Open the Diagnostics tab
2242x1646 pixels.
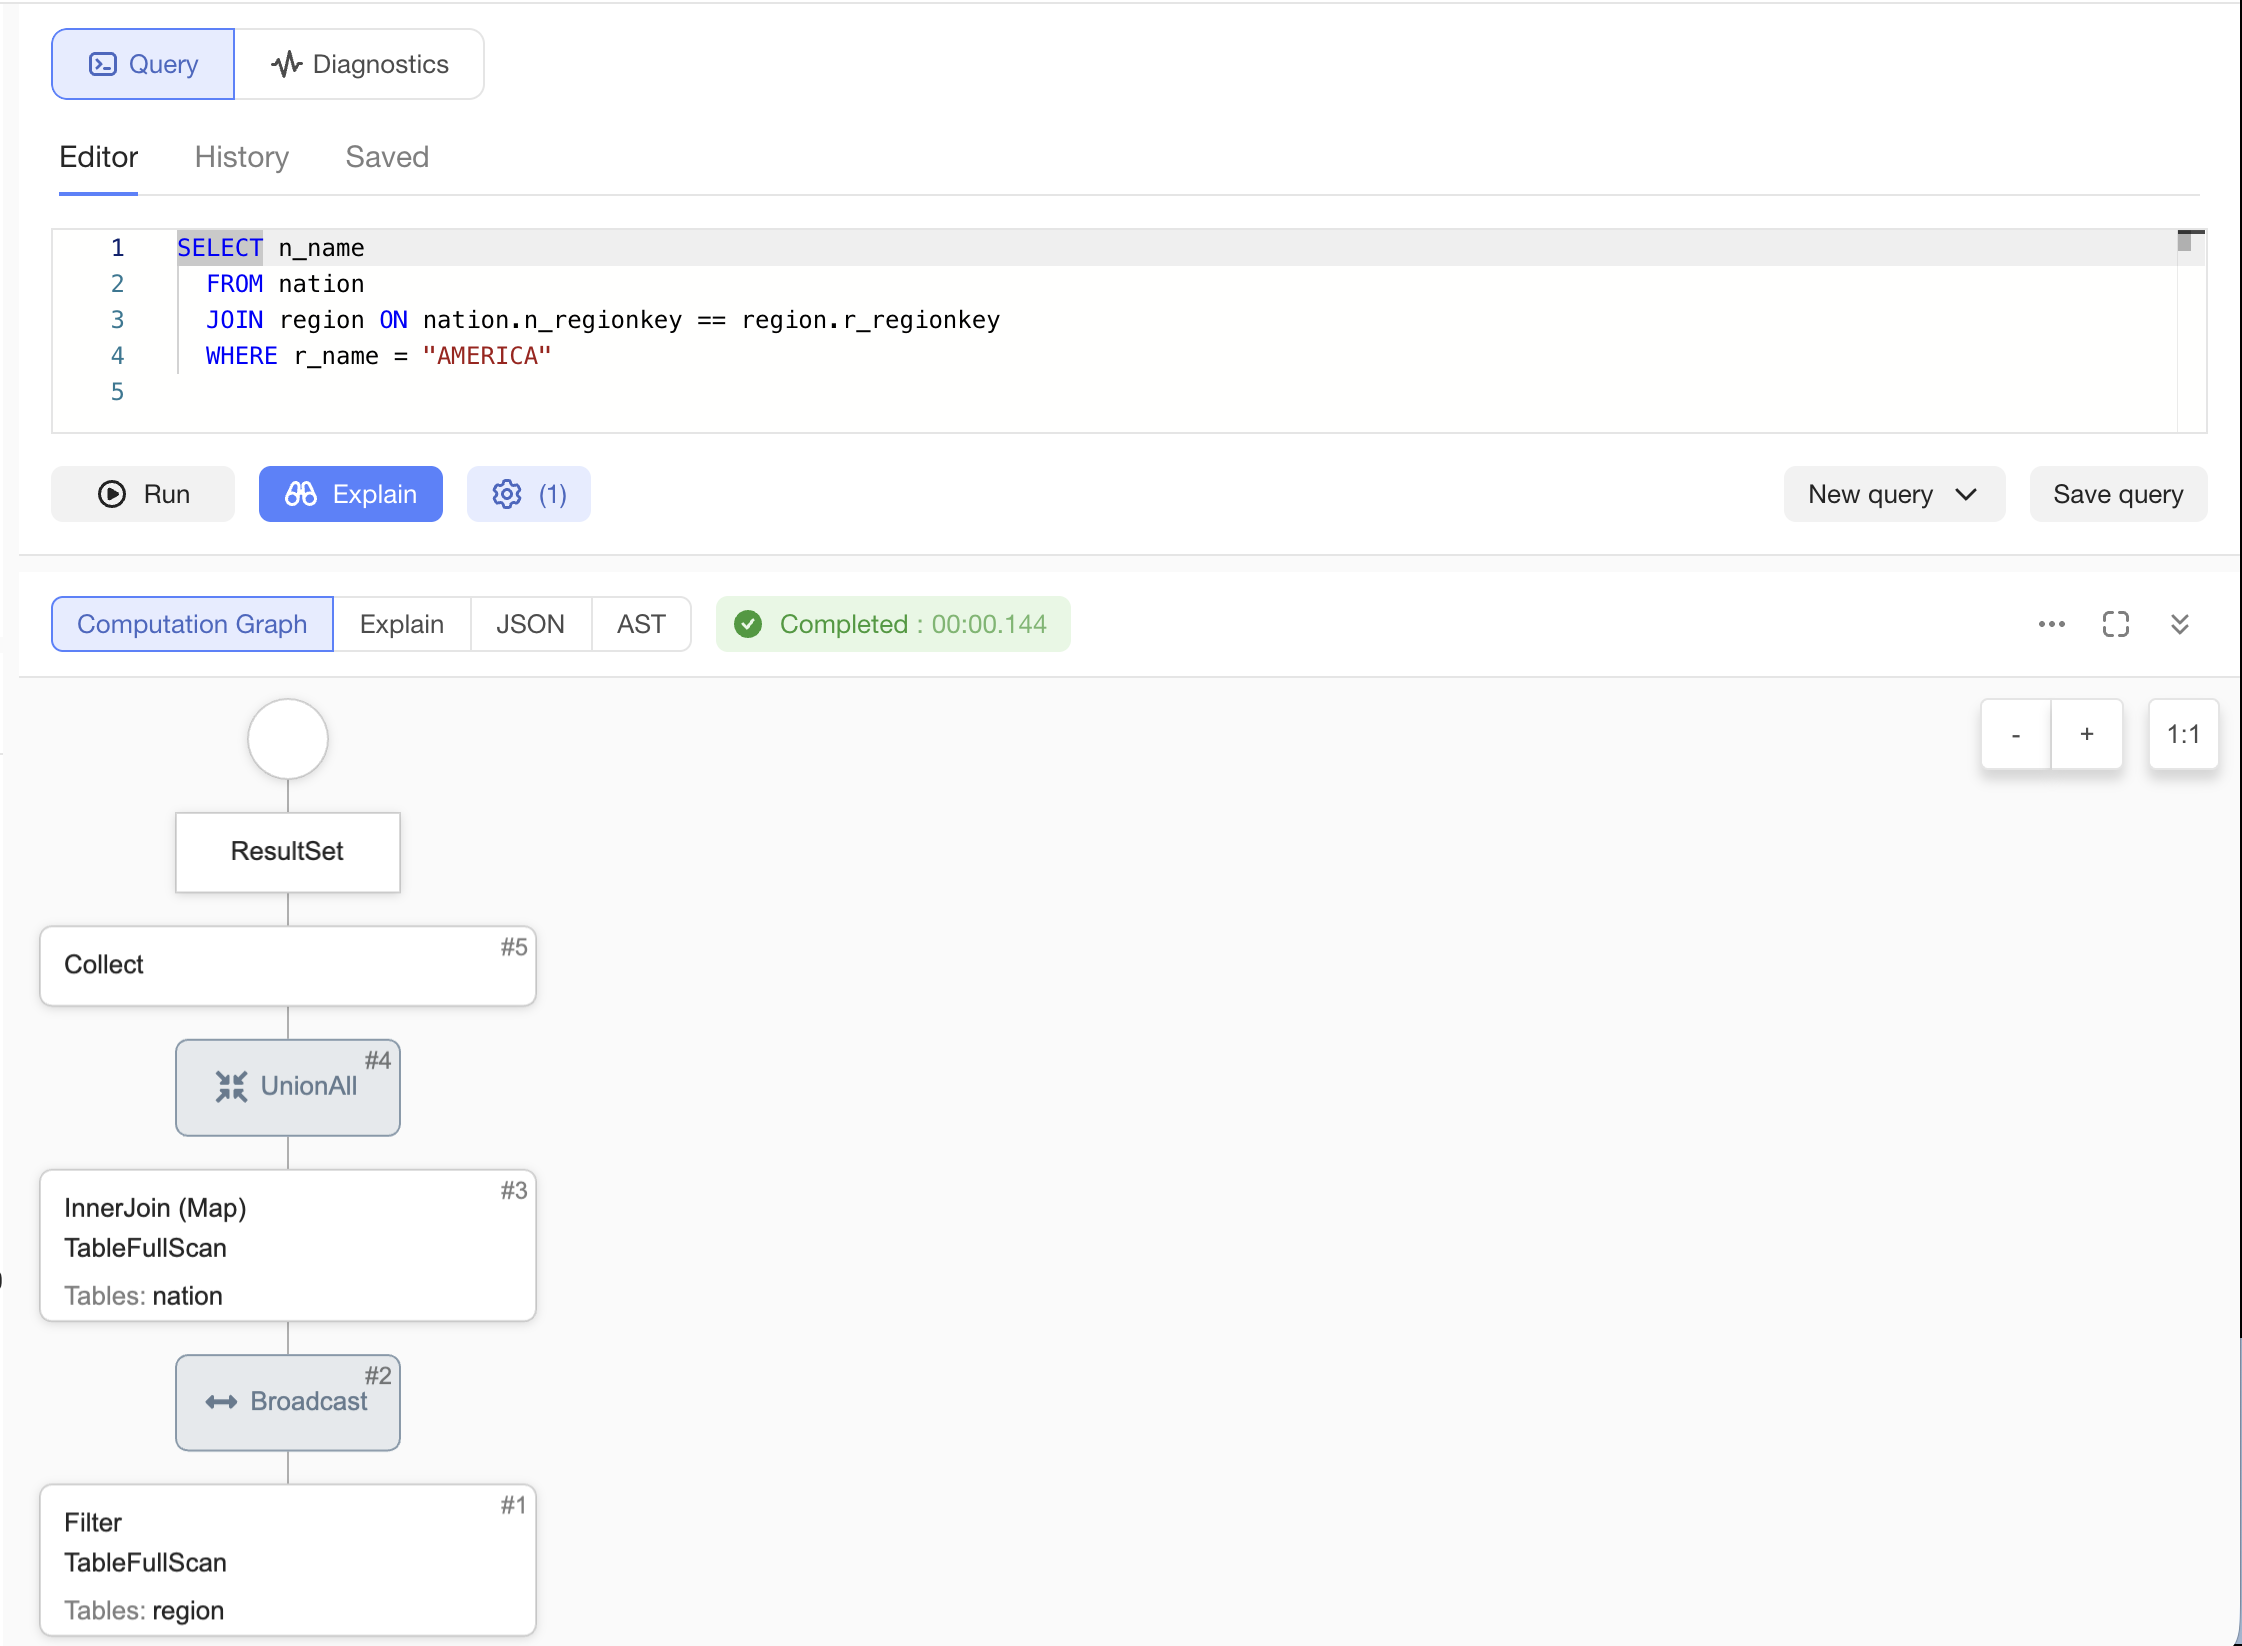point(360,64)
